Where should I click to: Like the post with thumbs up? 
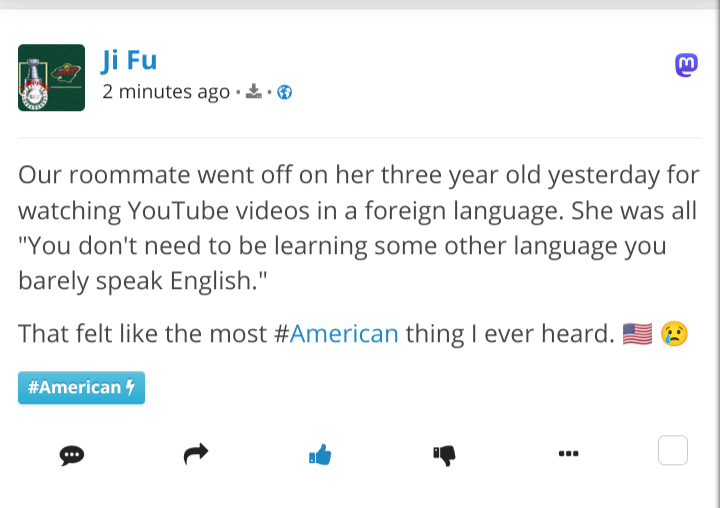(x=320, y=455)
